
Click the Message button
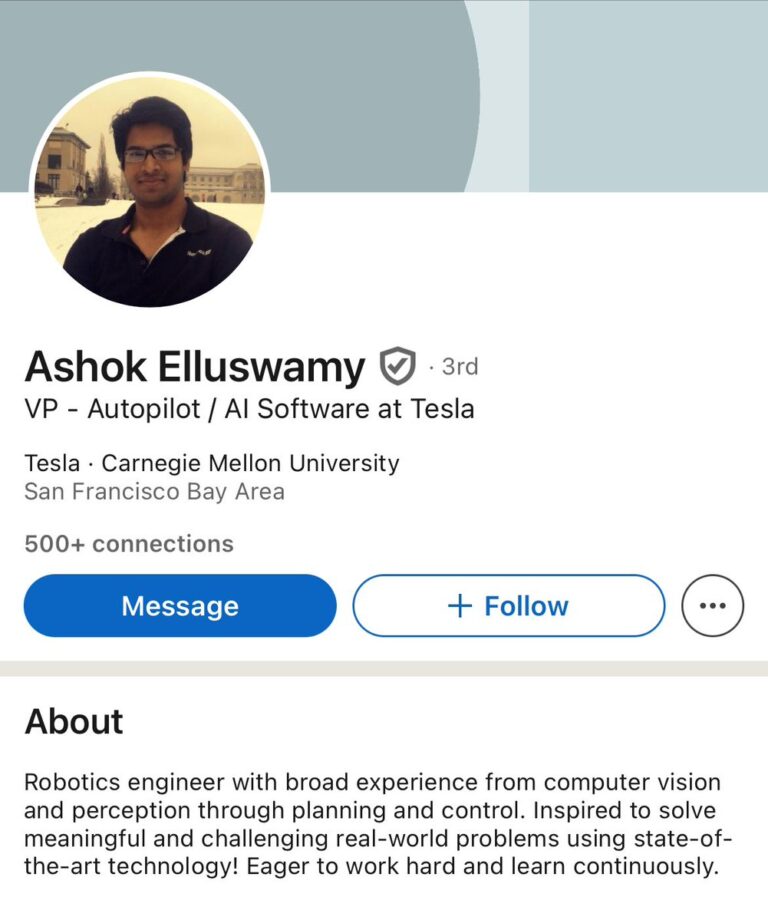pyautogui.click(x=182, y=606)
